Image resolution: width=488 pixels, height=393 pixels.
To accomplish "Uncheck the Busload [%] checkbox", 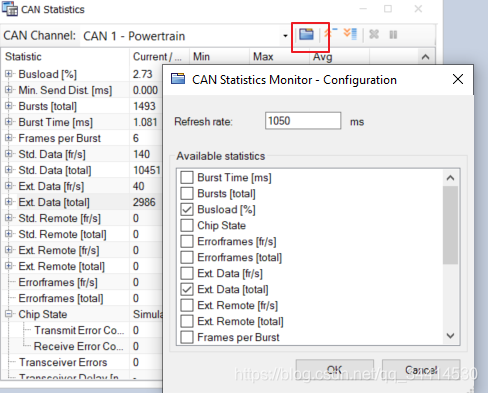I will coord(187,209).
